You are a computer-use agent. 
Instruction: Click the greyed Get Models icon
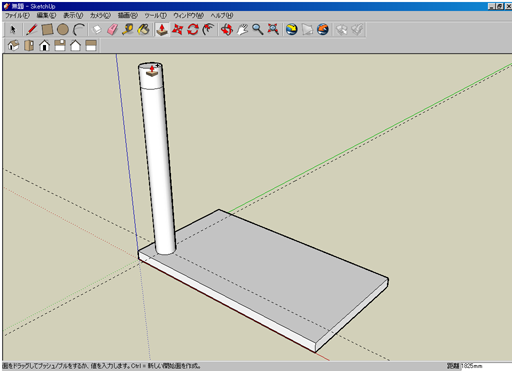tap(341, 30)
